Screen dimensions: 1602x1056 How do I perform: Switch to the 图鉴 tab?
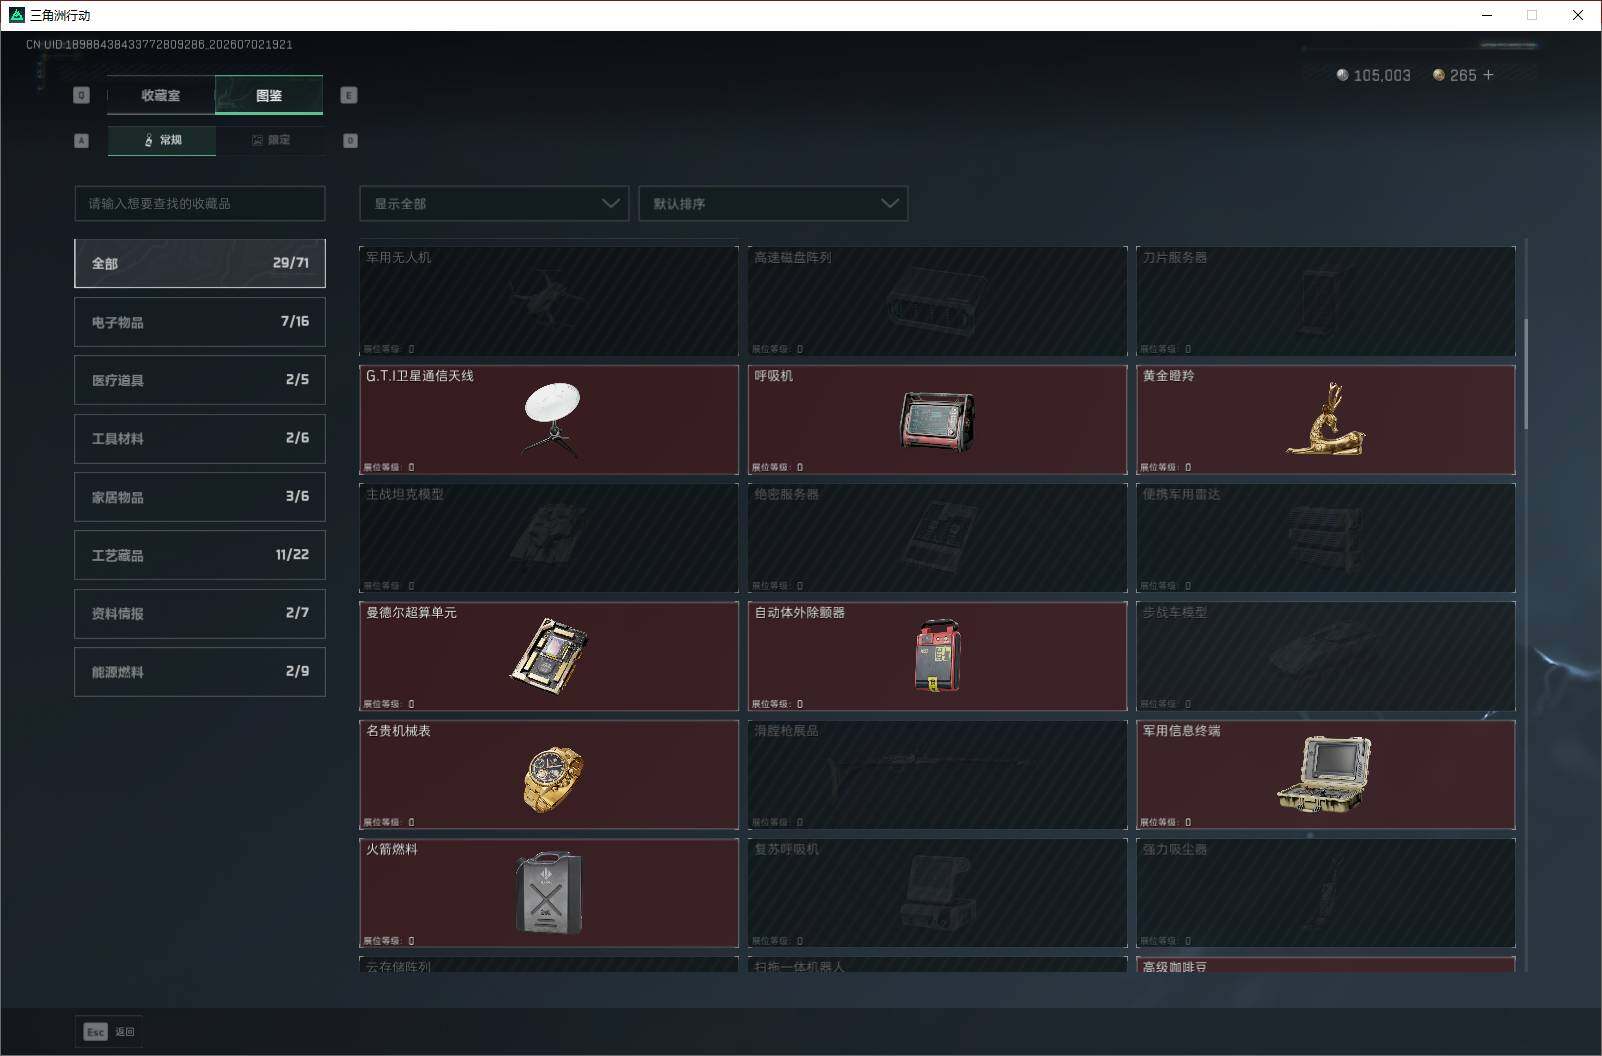pos(269,95)
